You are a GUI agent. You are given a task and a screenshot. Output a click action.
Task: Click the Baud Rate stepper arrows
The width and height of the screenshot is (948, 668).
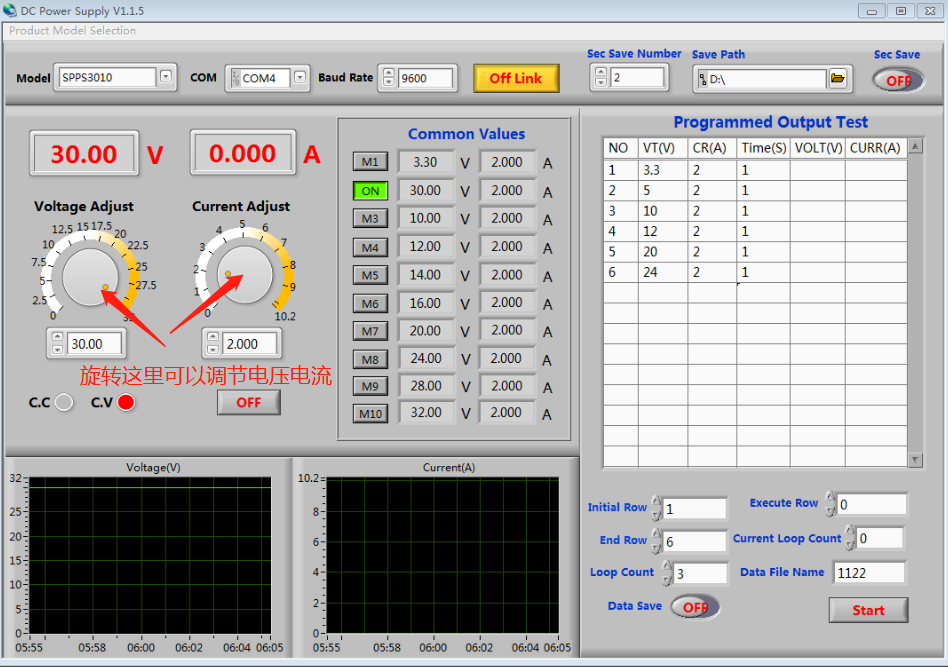click(388, 77)
